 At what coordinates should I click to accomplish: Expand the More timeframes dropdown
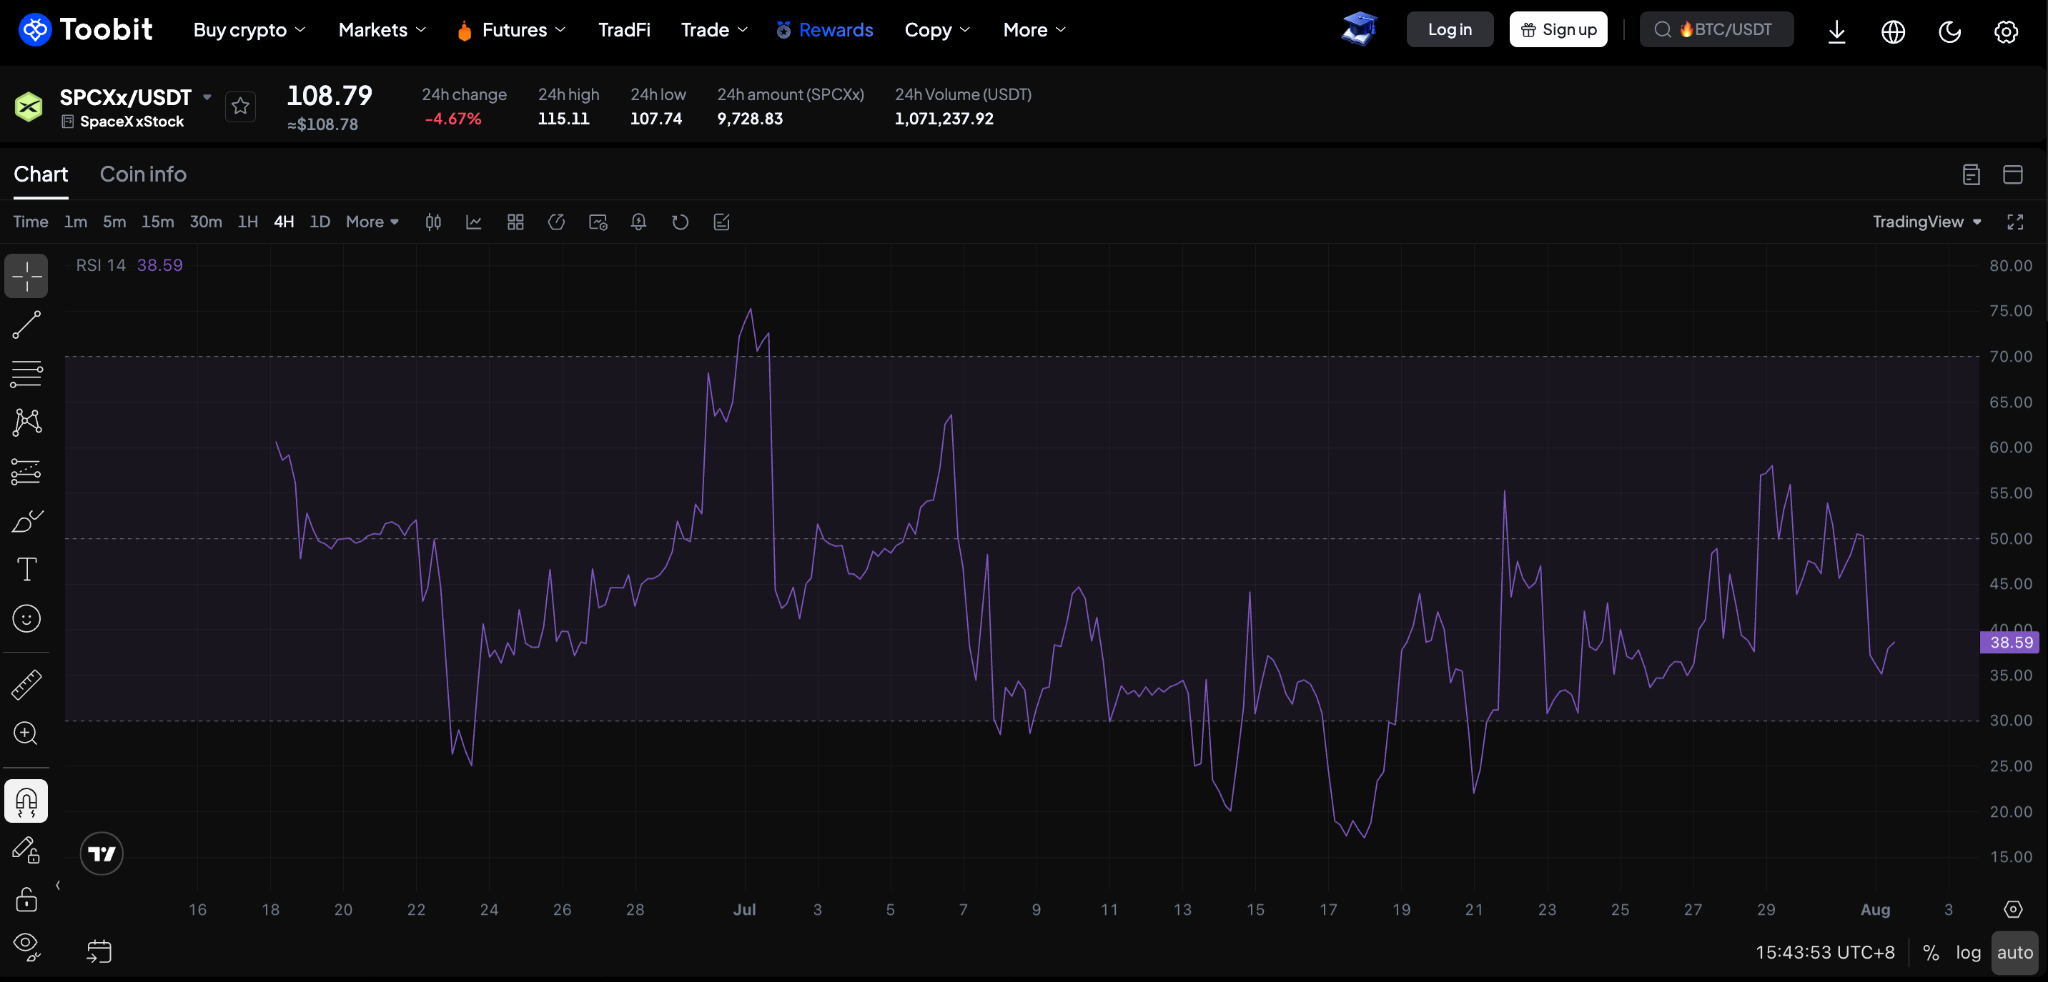point(372,222)
